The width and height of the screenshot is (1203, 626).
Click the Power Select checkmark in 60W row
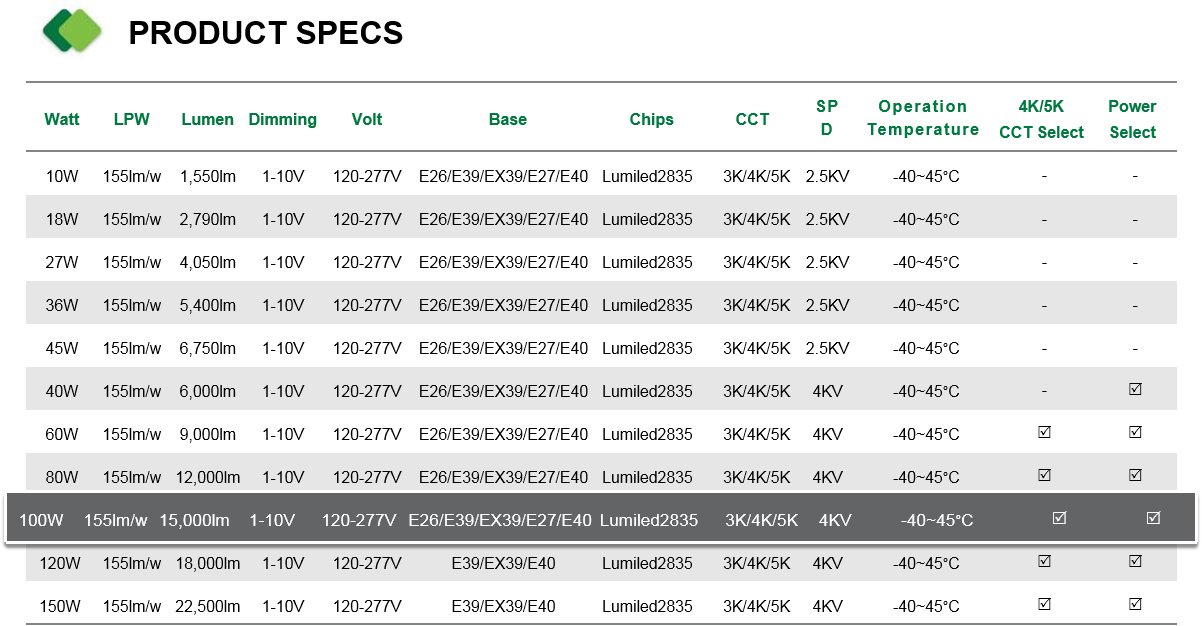(x=1135, y=432)
